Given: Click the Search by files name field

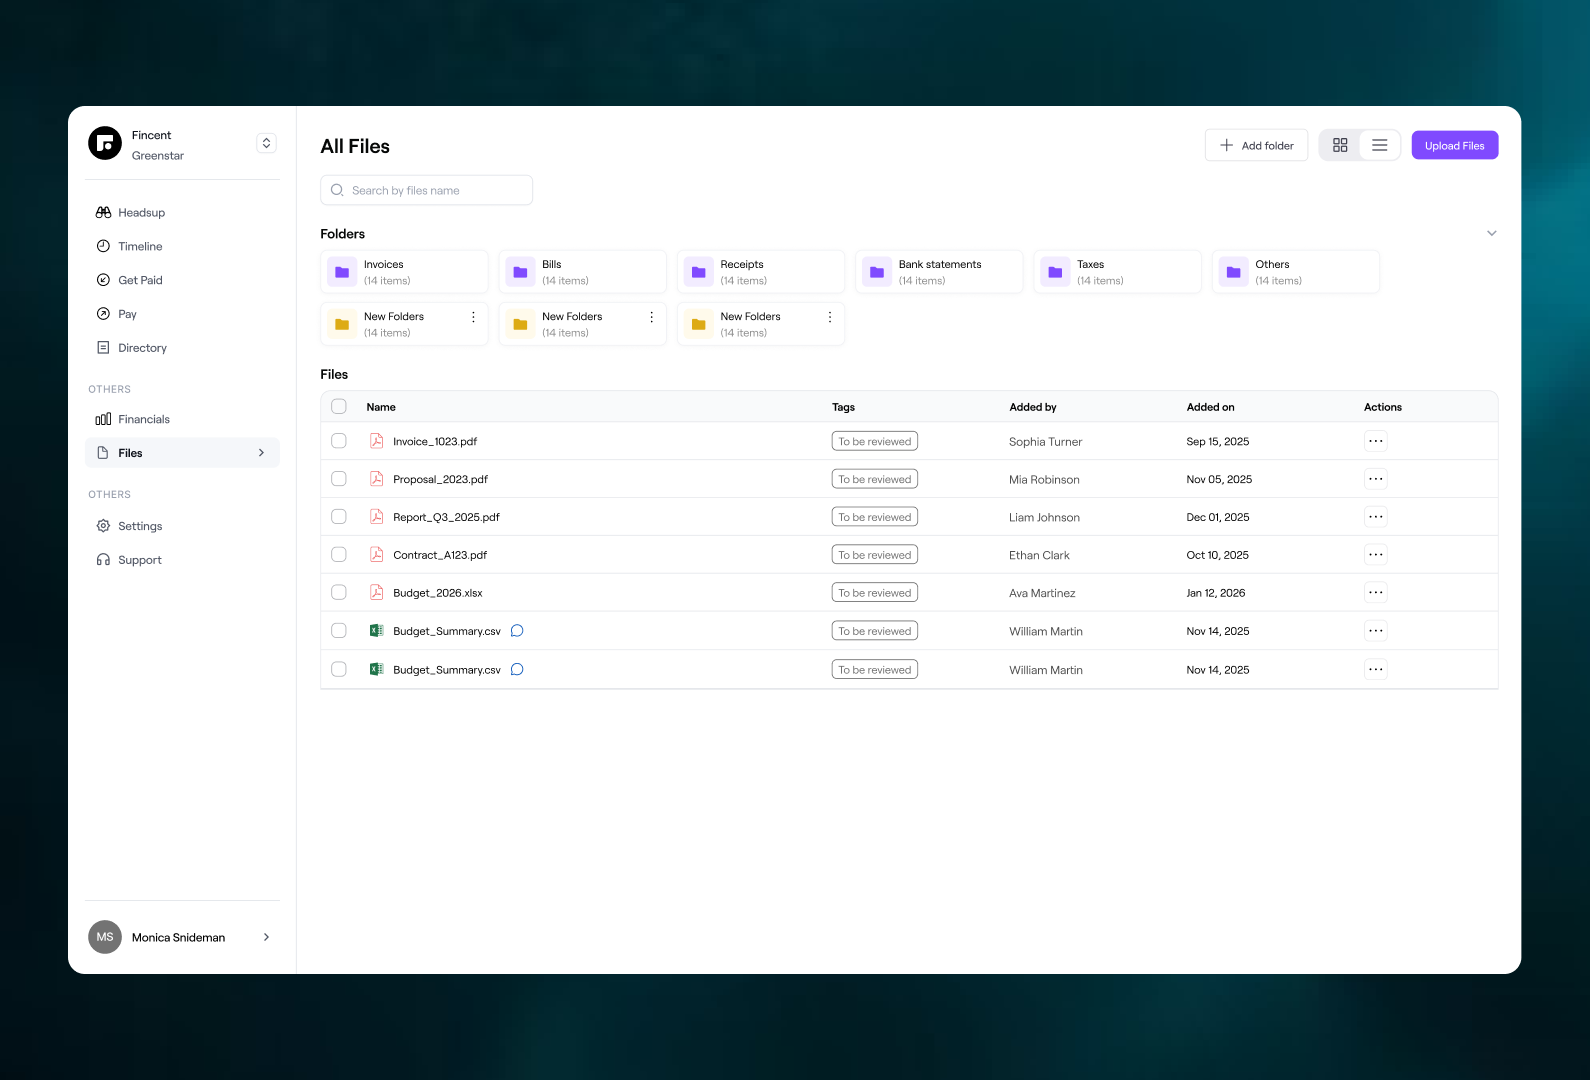Looking at the screenshot, I should [426, 190].
